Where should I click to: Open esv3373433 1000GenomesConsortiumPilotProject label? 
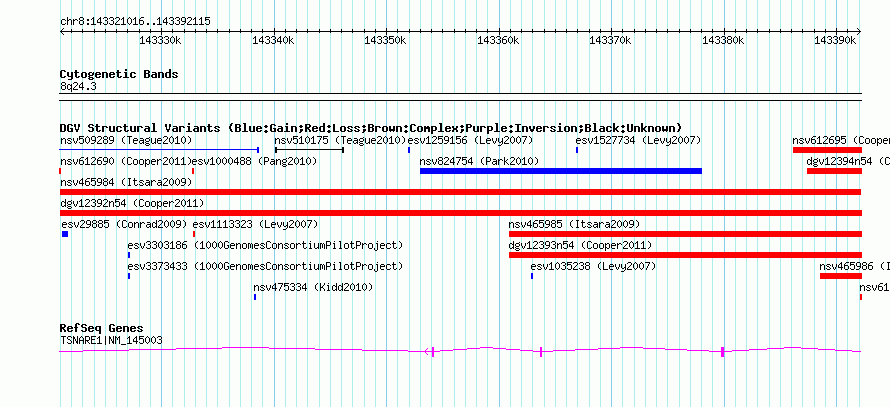[x=265, y=266]
